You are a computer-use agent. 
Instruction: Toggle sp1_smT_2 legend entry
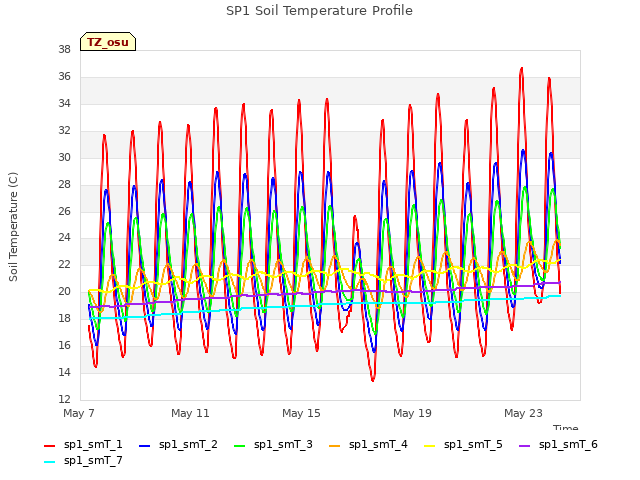coord(178,444)
